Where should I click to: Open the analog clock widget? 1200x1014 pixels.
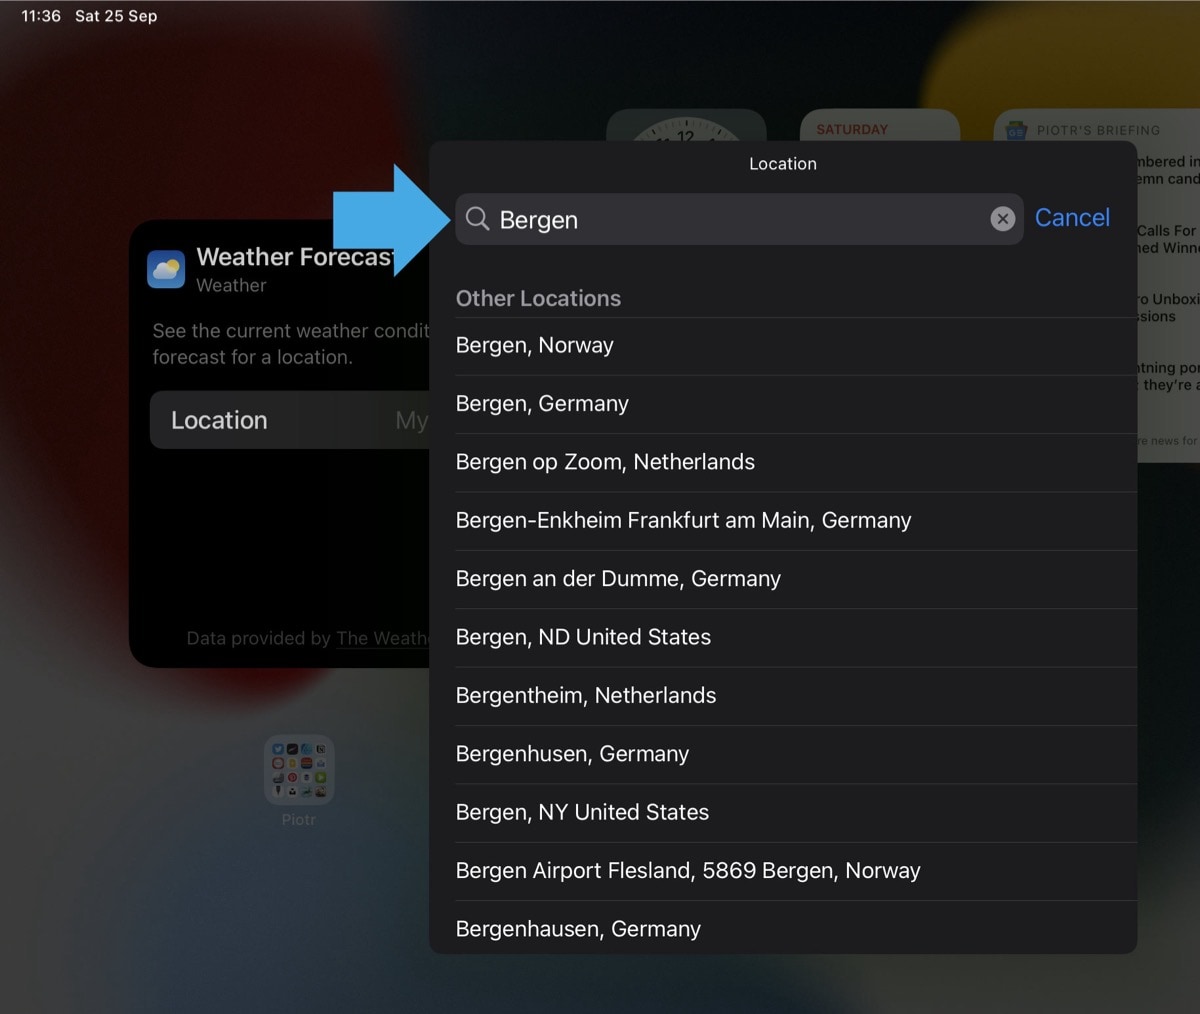pos(686,127)
